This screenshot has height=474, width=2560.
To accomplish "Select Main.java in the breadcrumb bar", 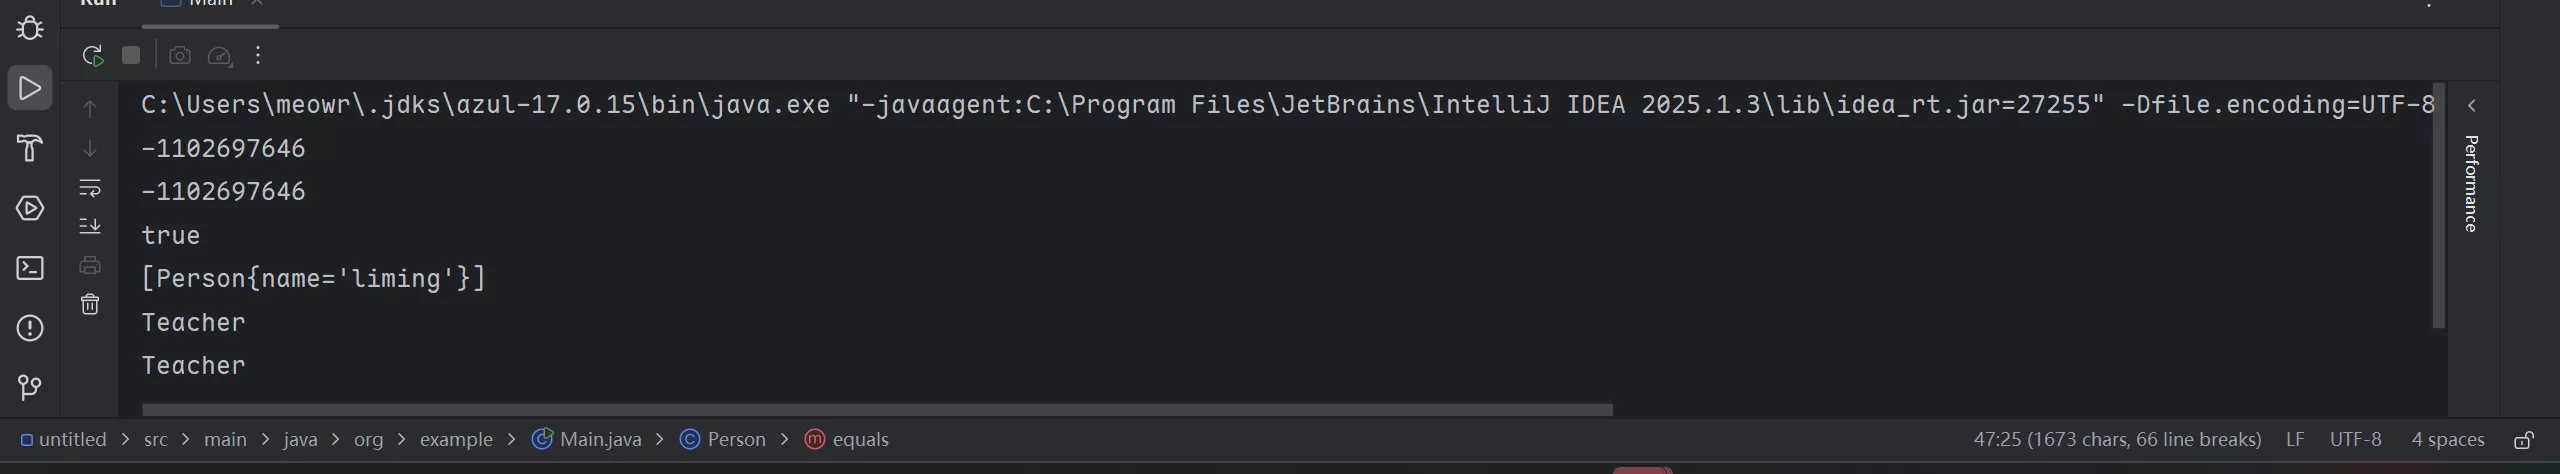I will [600, 440].
